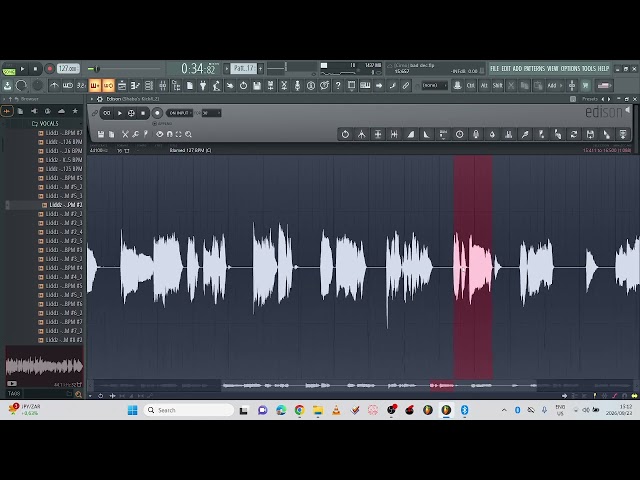The width and height of the screenshot is (640, 480).
Task: Click the browser audio tab waveform icon
Action: click(7, 111)
